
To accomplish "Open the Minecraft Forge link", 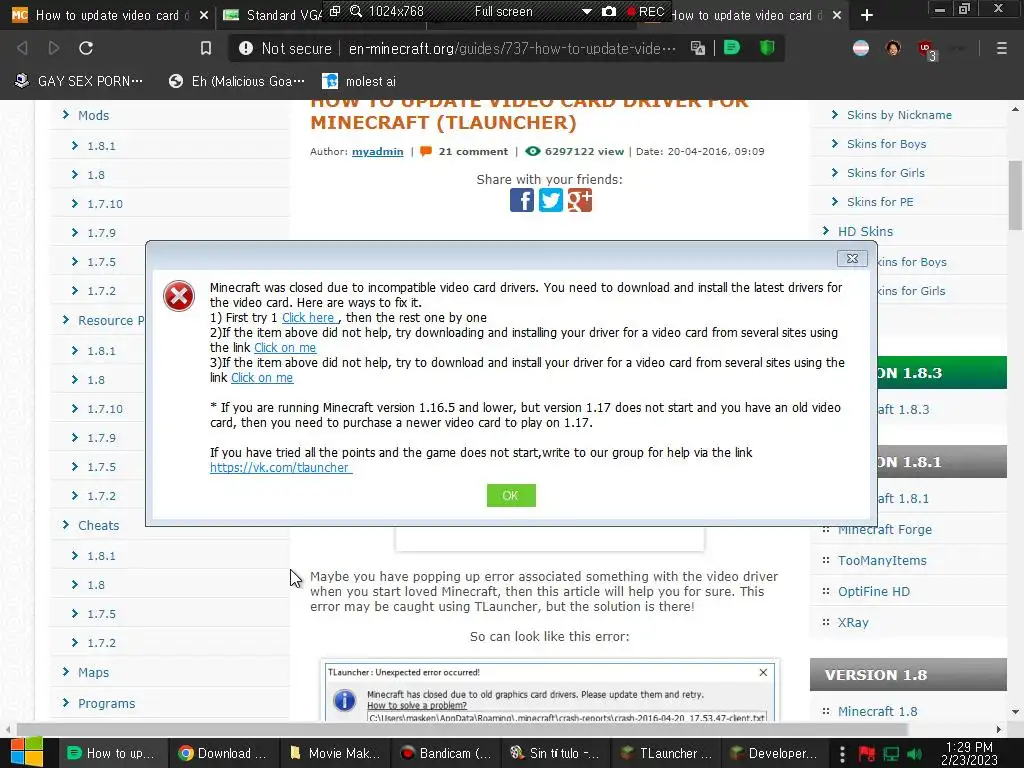I will tap(884, 530).
